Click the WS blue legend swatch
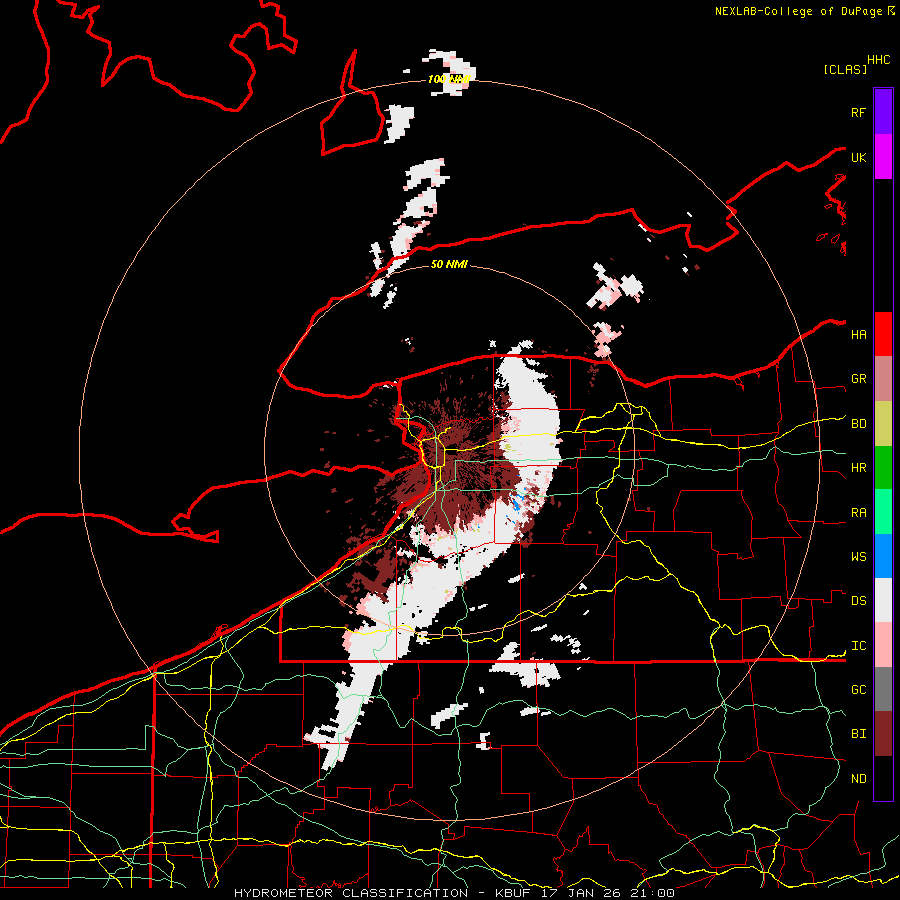The image size is (900, 900). click(x=883, y=556)
